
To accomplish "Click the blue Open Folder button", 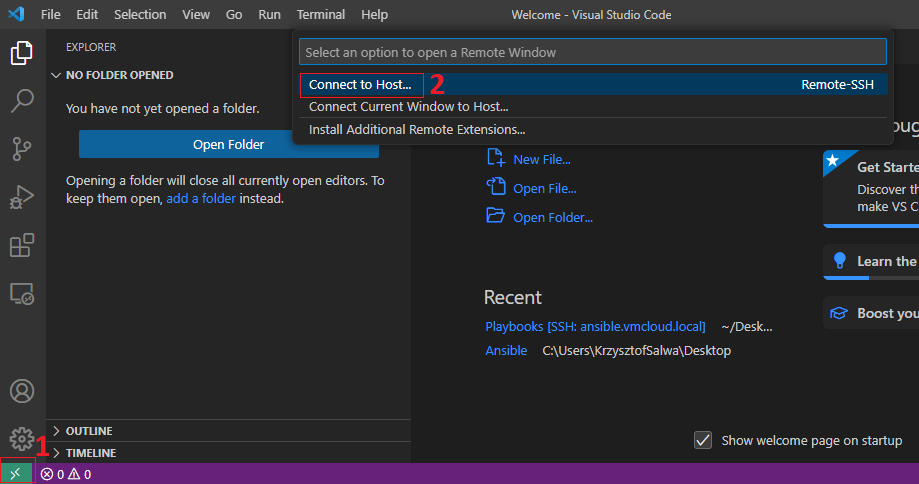I will point(228,144).
